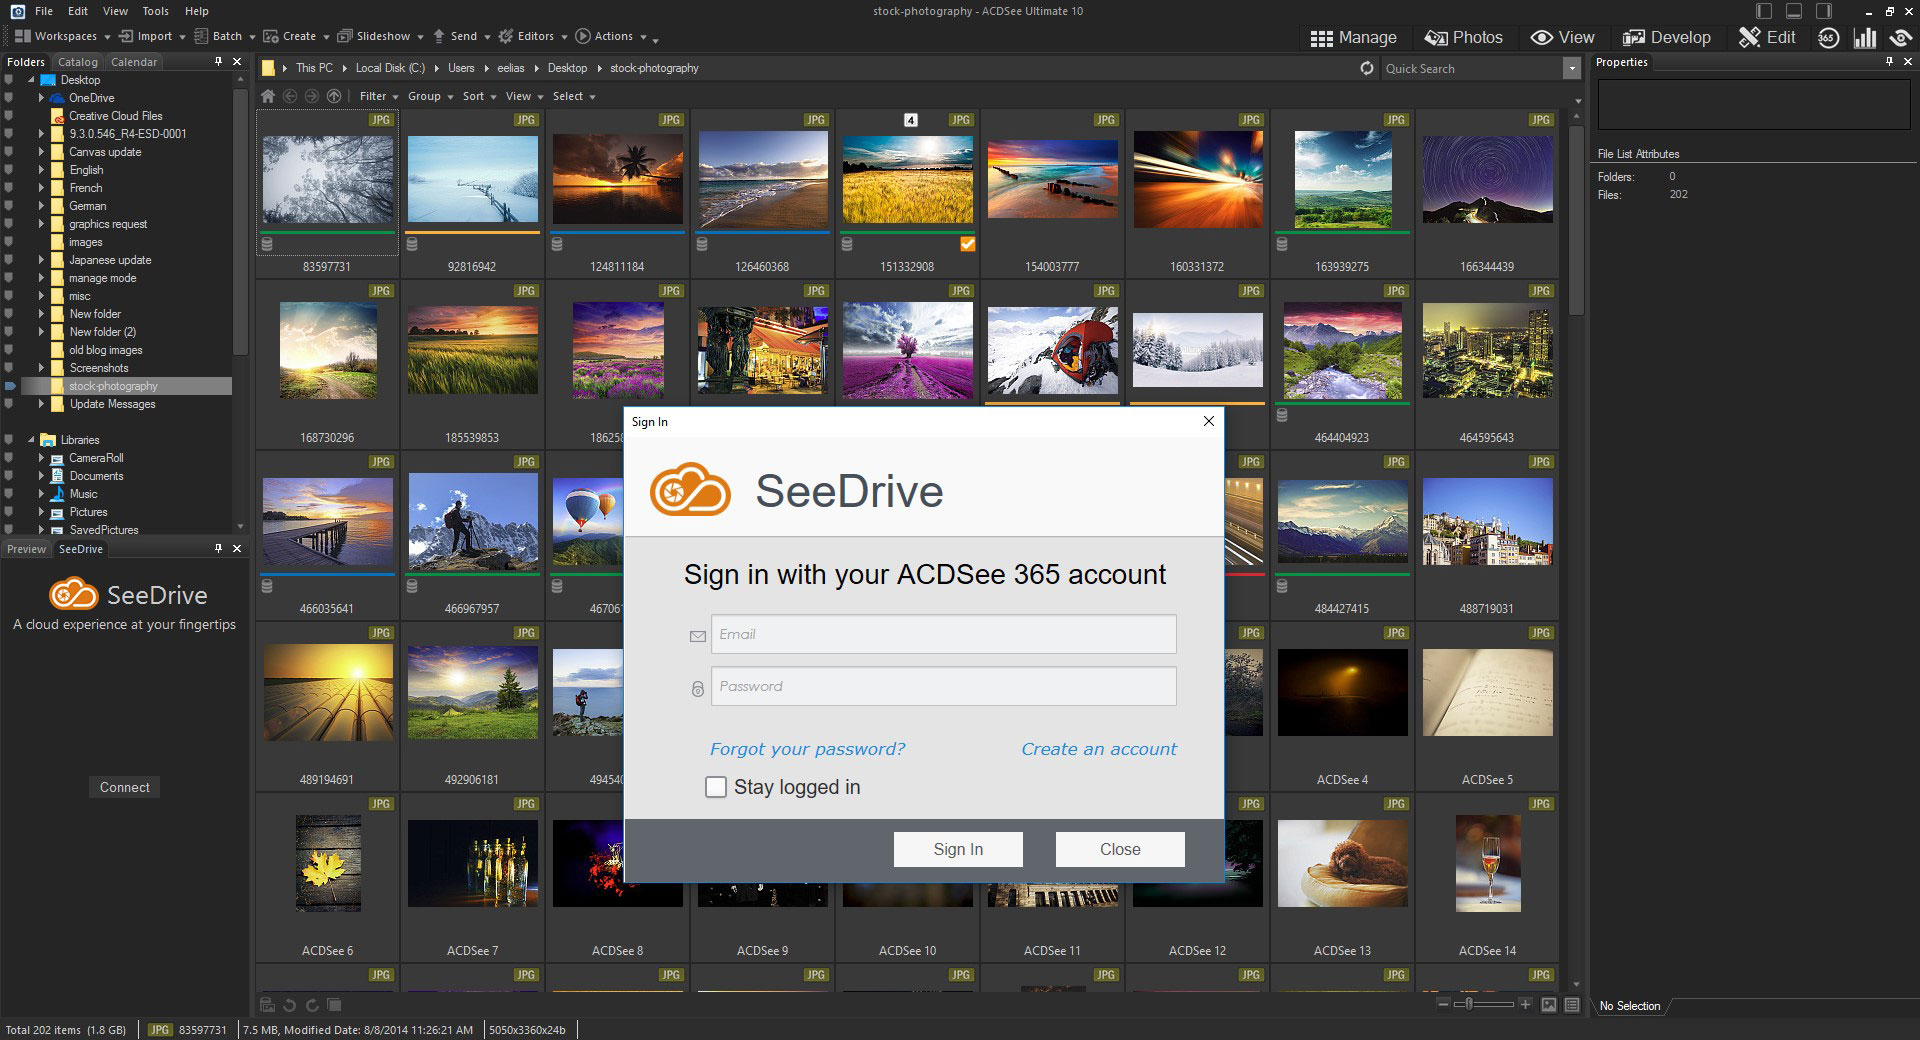Toggle the left pane layout icon
The image size is (1920, 1040).
point(1764,11)
